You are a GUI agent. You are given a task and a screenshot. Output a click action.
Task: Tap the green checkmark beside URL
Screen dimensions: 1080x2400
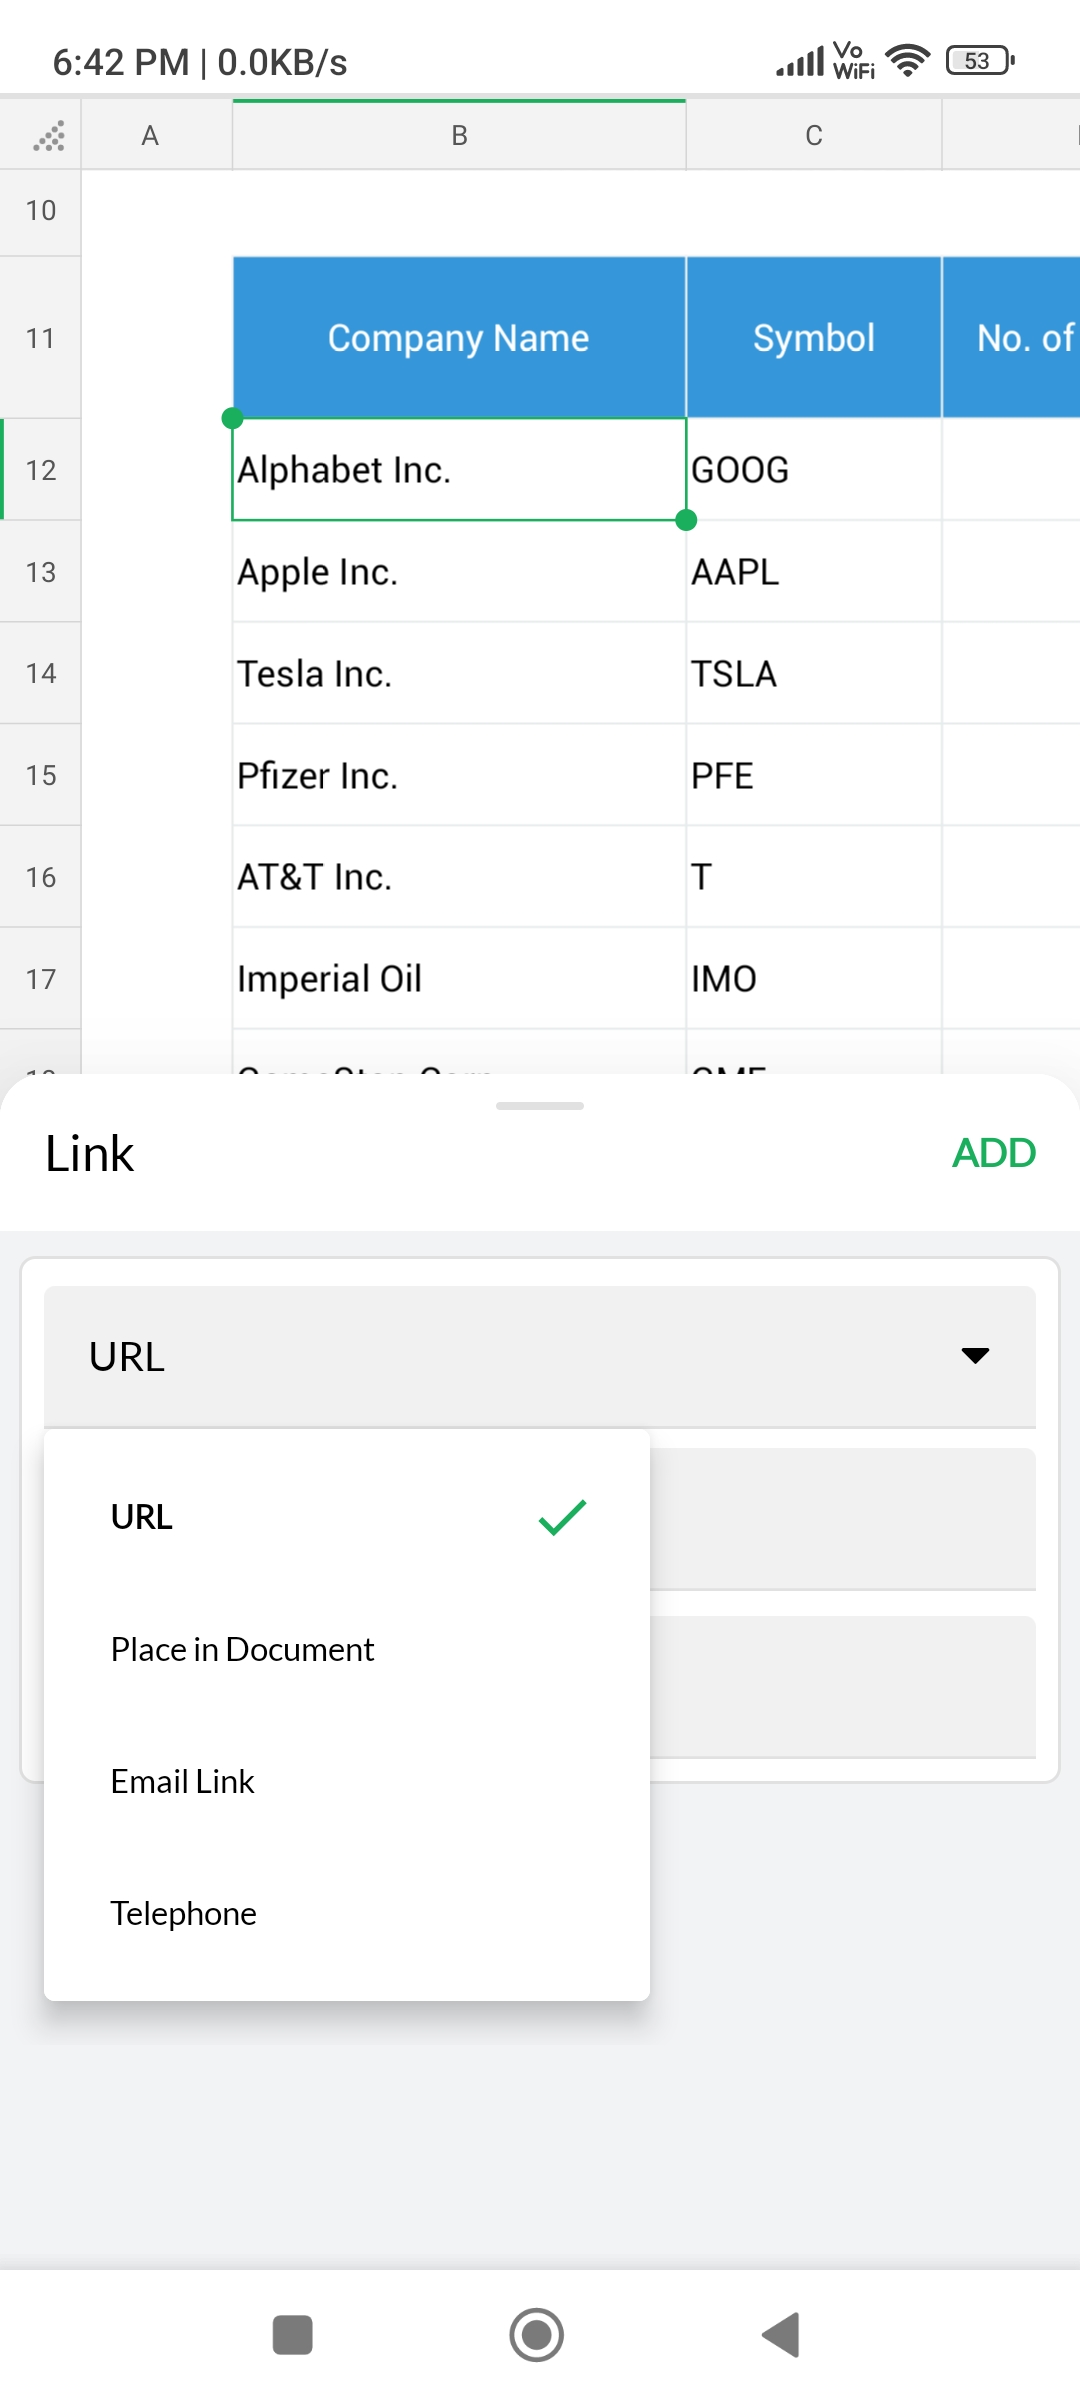(562, 1517)
